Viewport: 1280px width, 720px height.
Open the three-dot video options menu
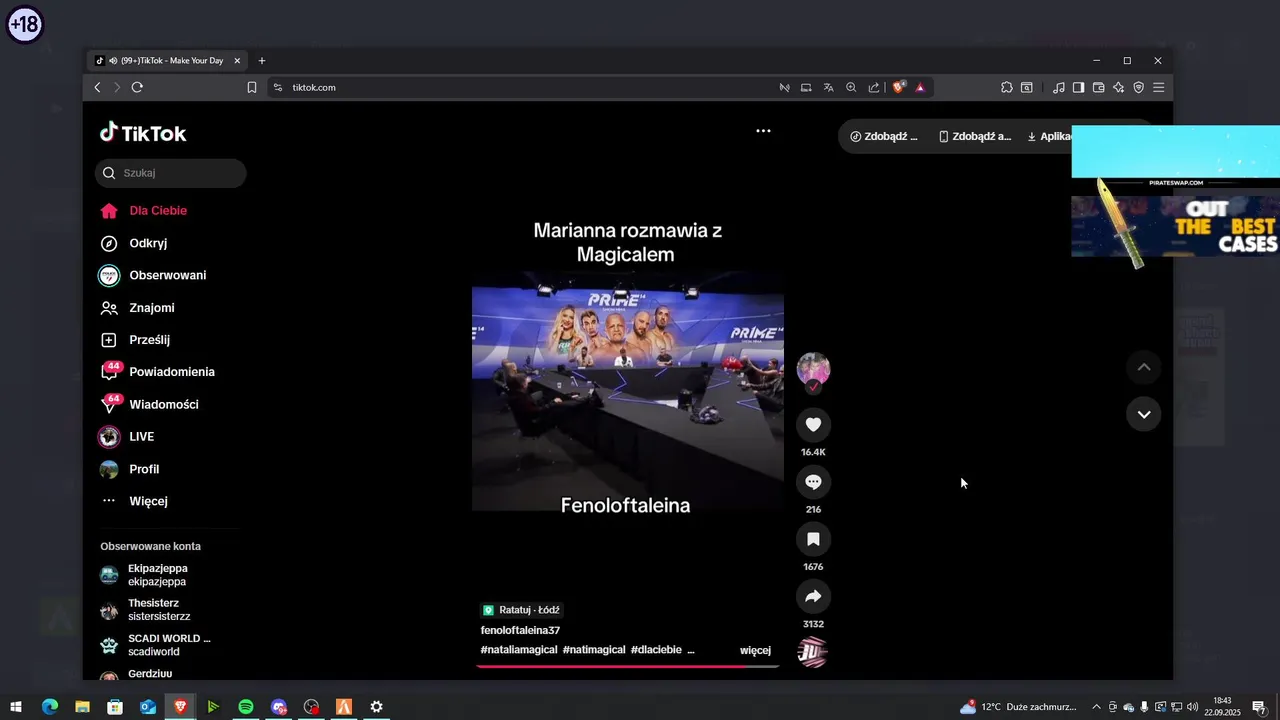pyautogui.click(x=763, y=131)
